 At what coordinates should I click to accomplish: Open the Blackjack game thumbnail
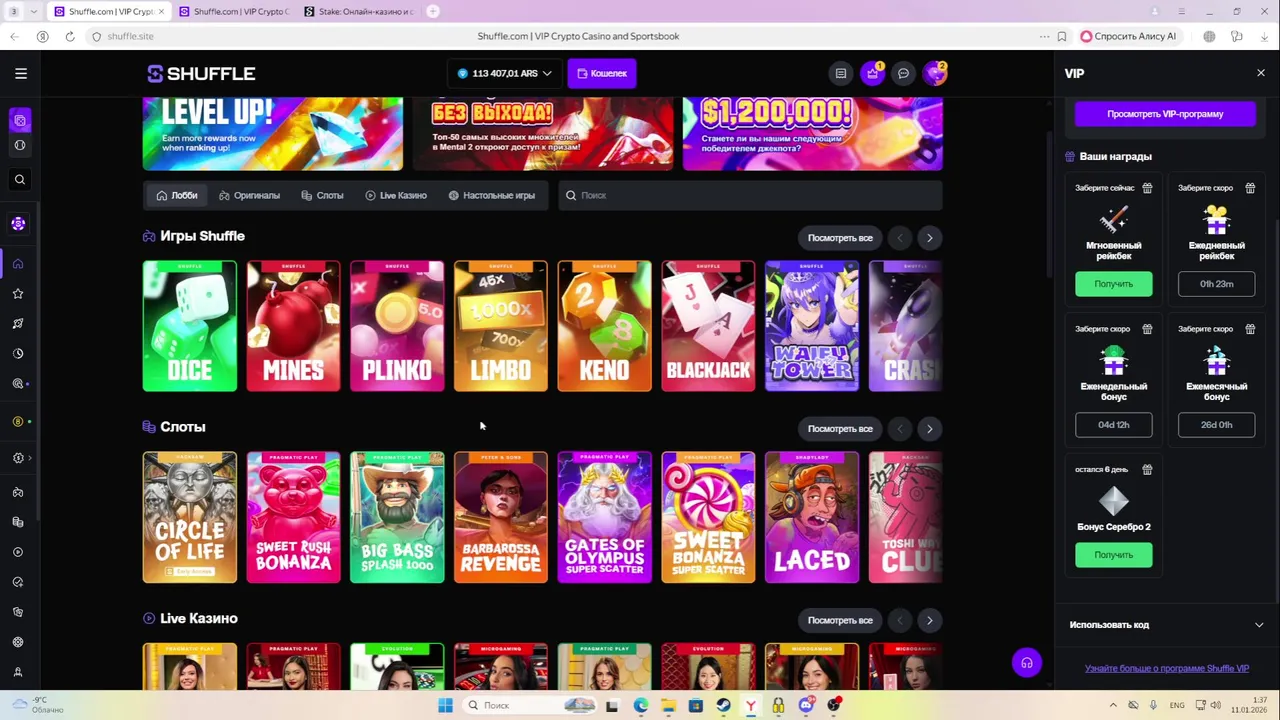click(x=708, y=326)
